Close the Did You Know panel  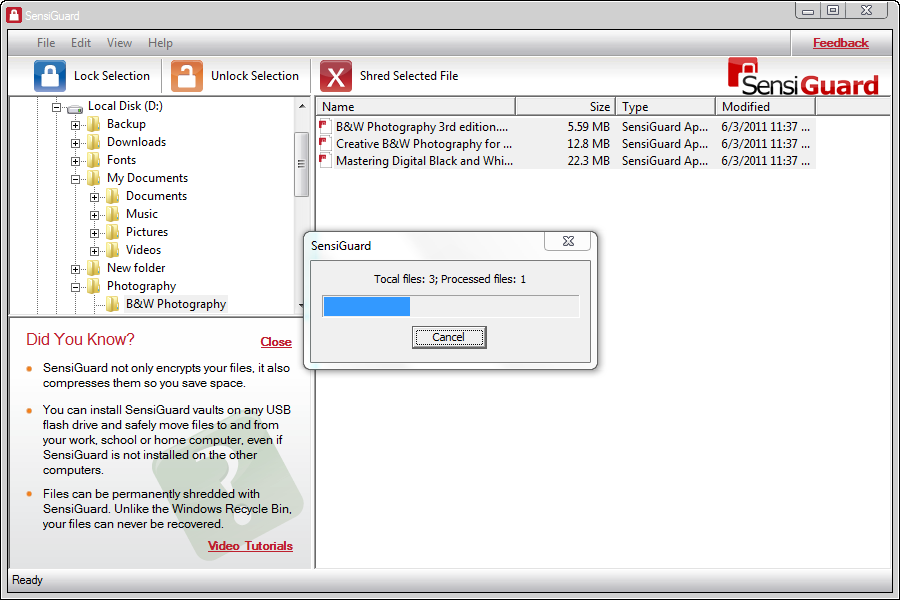pyautogui.click(x=276, y=342)
